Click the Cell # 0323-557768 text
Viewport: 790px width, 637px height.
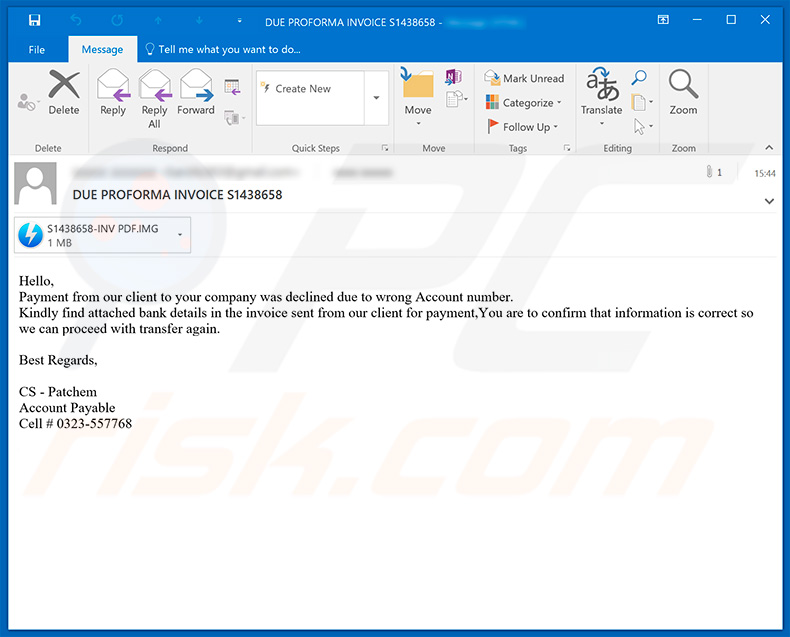coord(76,423)
